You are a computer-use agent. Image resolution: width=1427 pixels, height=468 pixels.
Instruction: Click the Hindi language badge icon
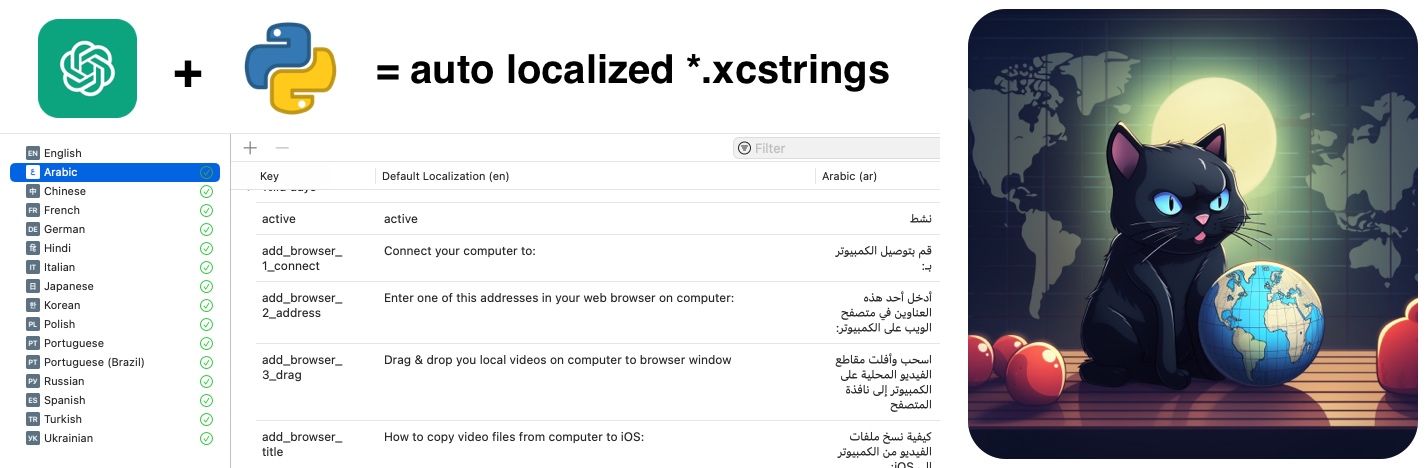(33, 248)
